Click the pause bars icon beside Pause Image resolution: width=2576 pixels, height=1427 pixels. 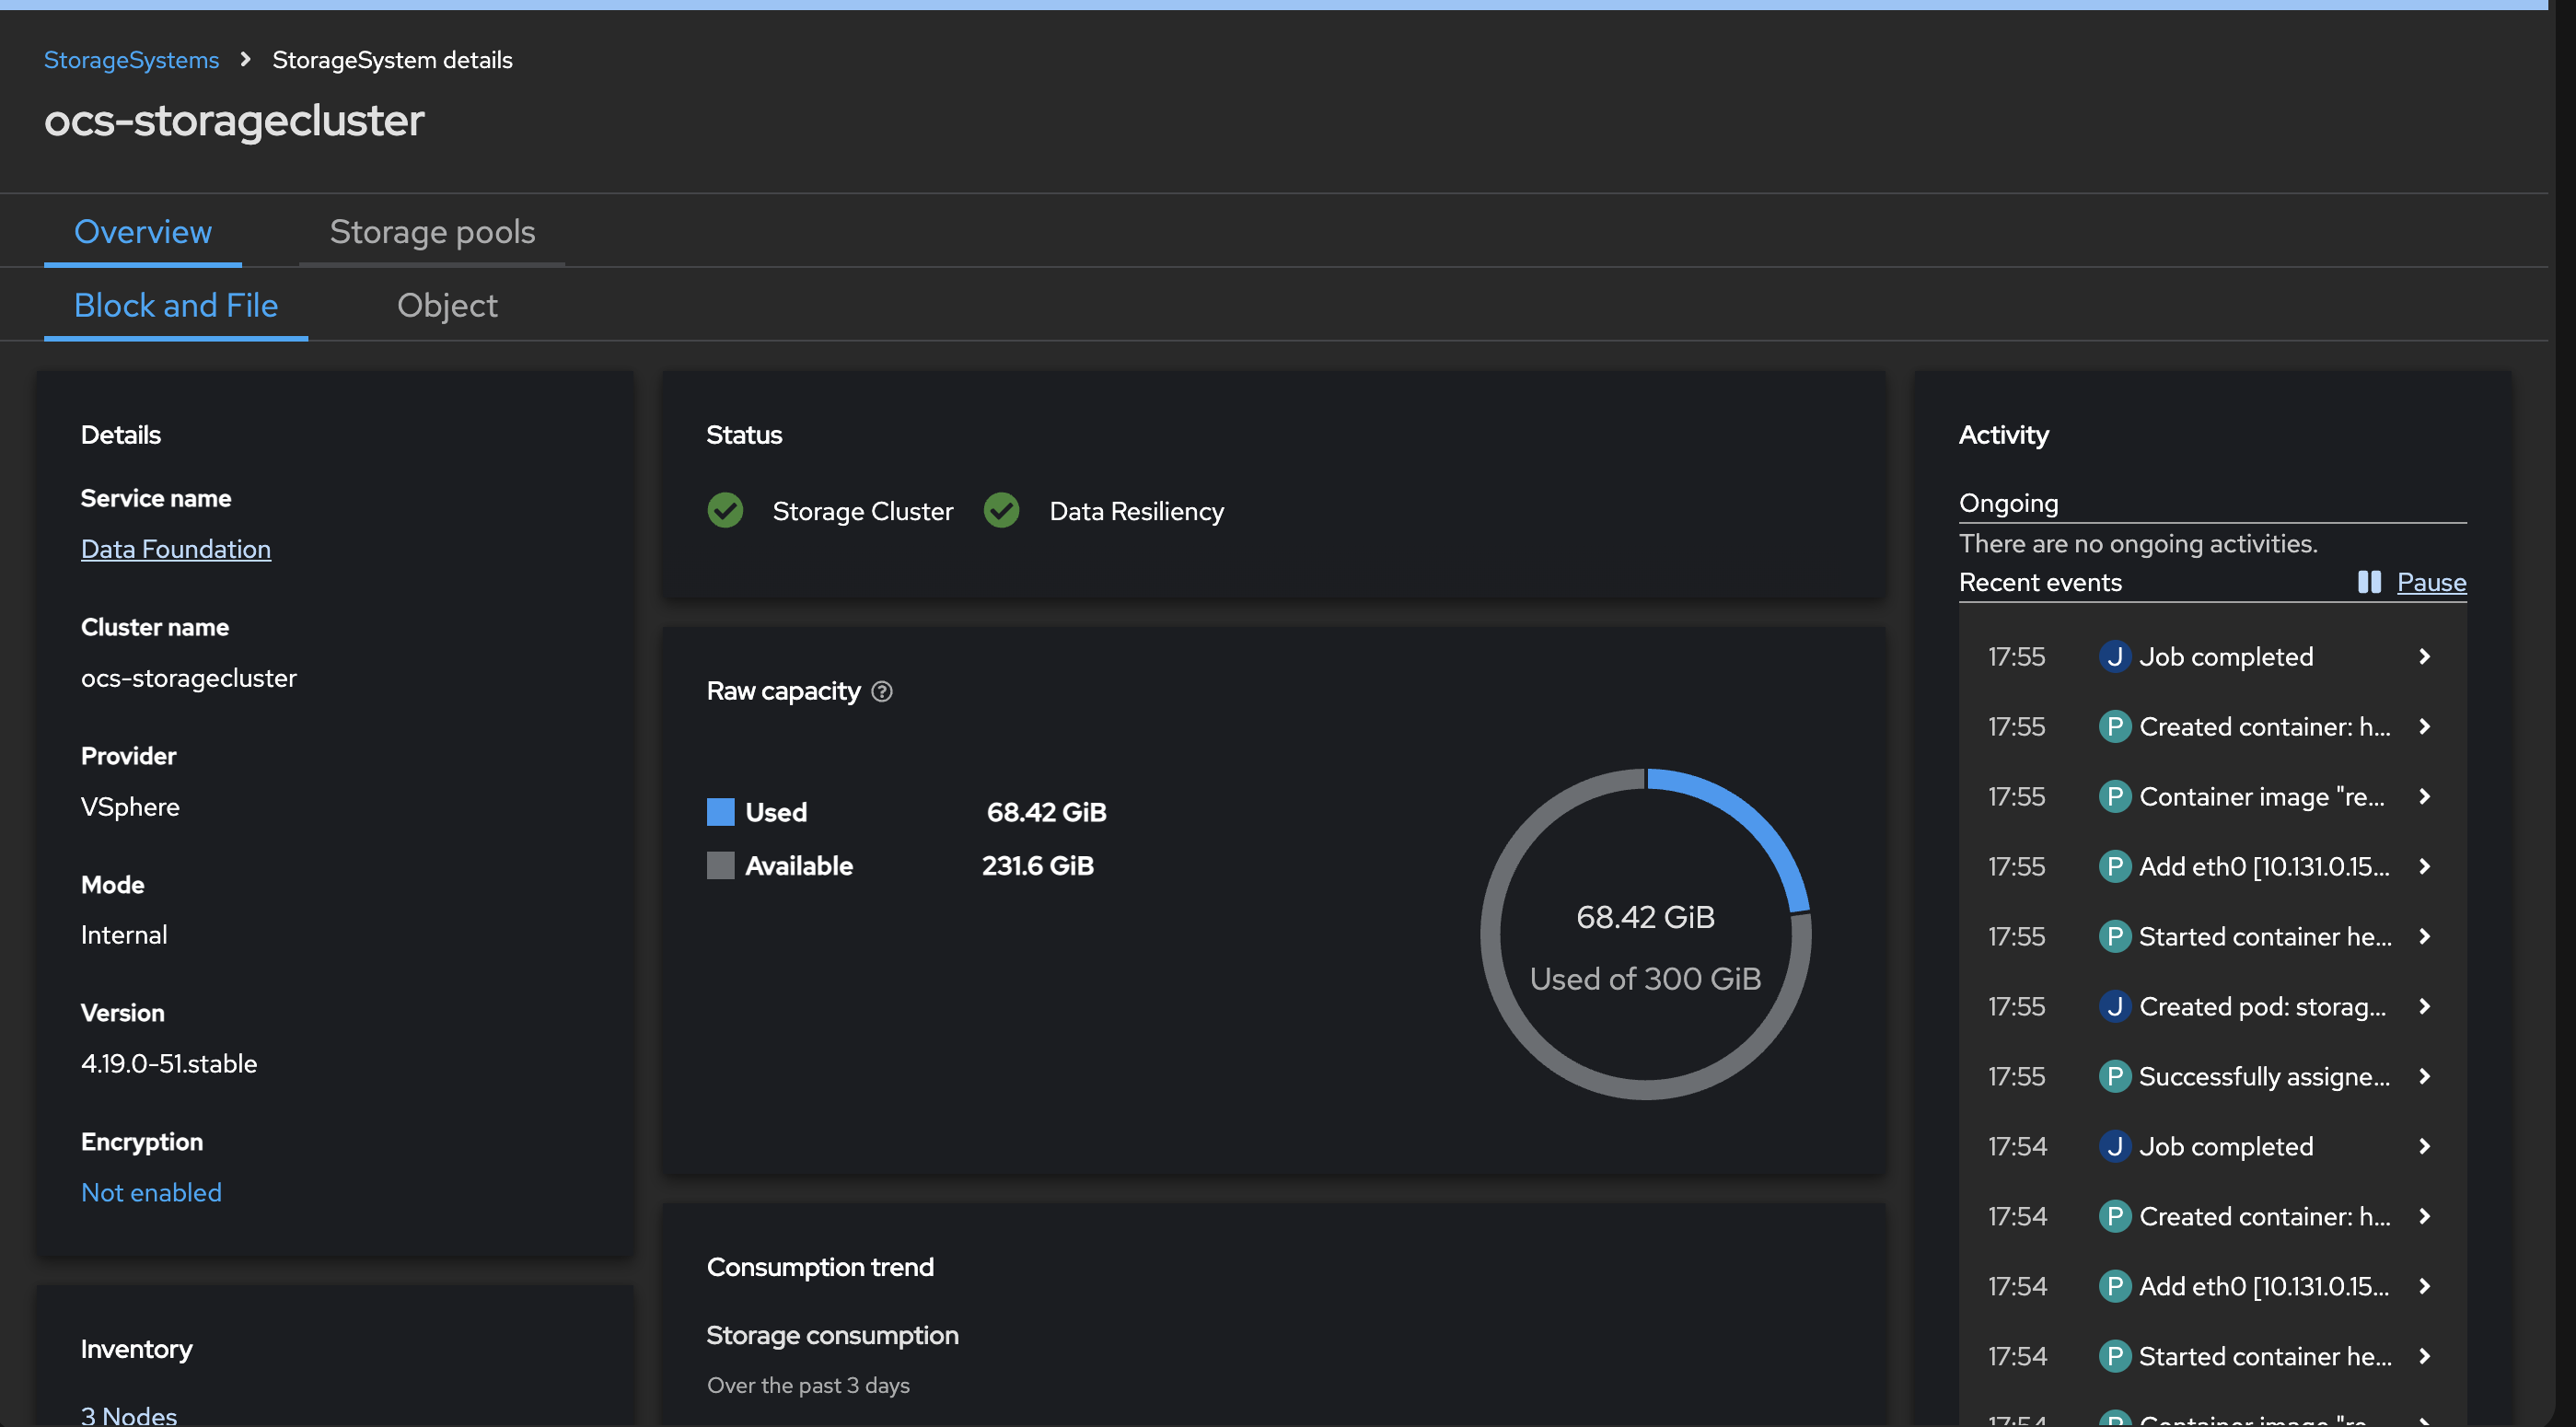coord(2369,582)
